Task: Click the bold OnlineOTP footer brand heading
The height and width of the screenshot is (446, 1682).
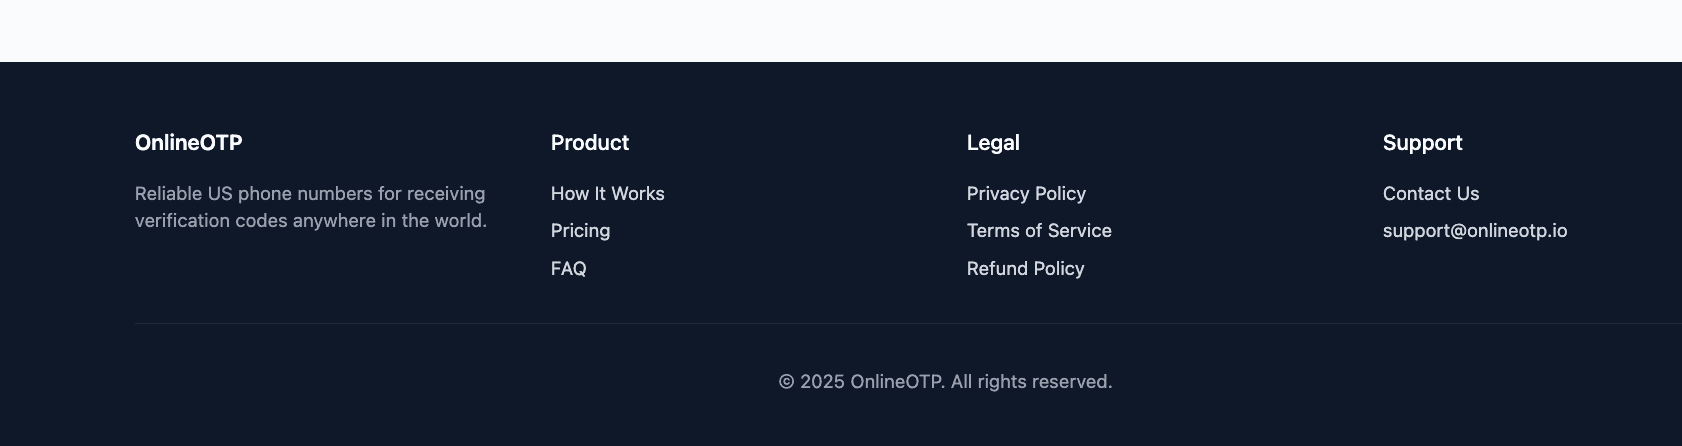Action: pyautogui.click(x=188, y=143)
